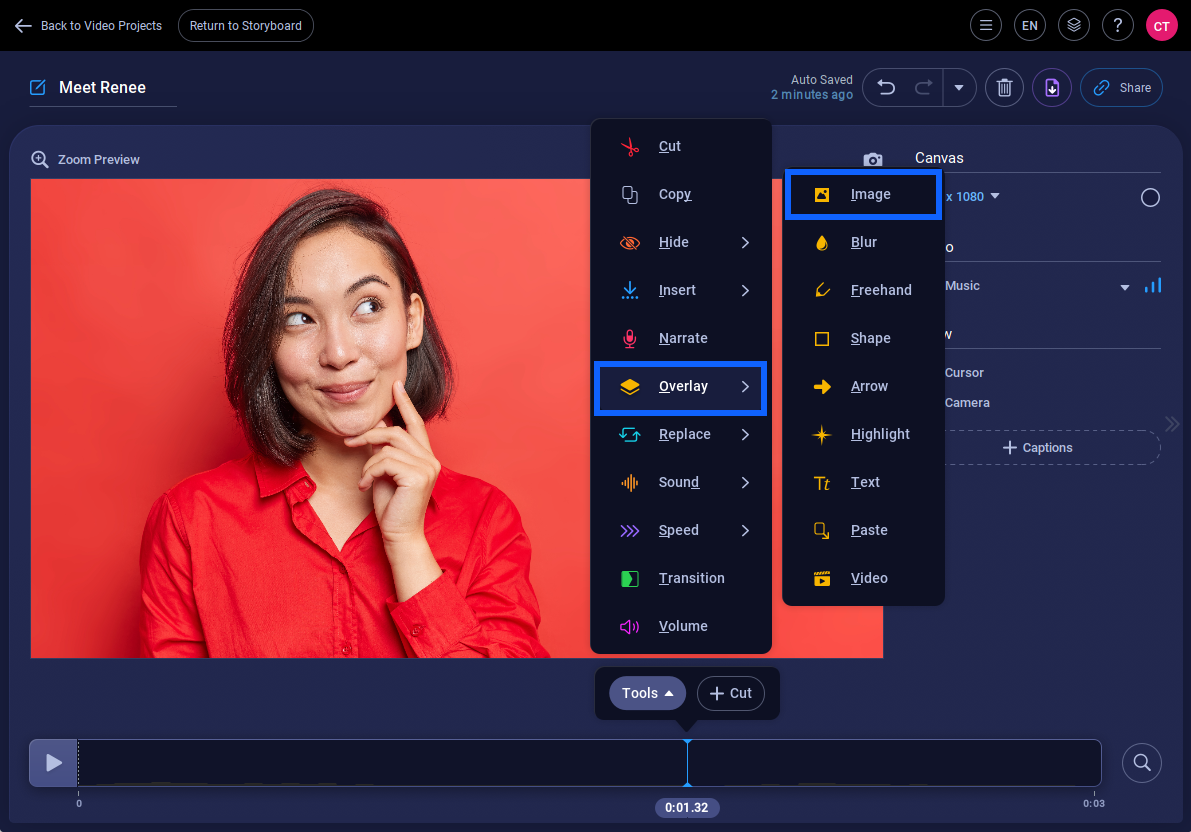Click the undo arrow icon
Viewport: 1191px width, 832px height.
tap(885, 88)
